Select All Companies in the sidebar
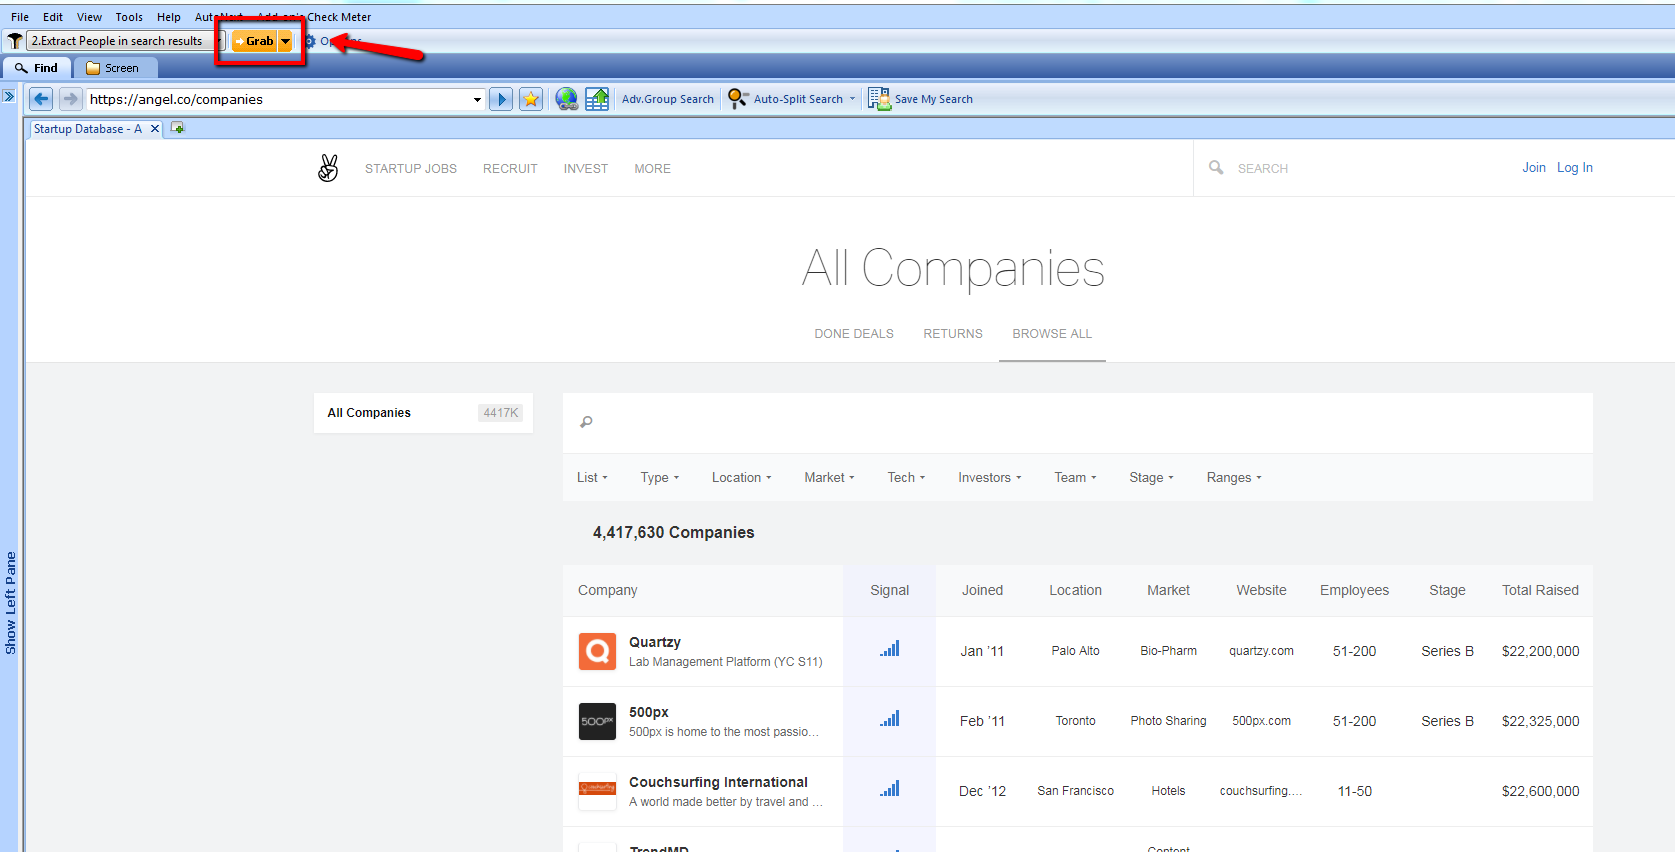This screenshot has width=1675, height=852. pos(423,413)
